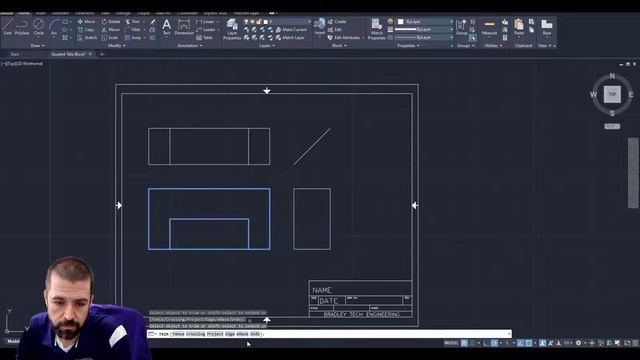Switch to the Start tab
The image size is (640, 360).
click(x=15, y=54)
